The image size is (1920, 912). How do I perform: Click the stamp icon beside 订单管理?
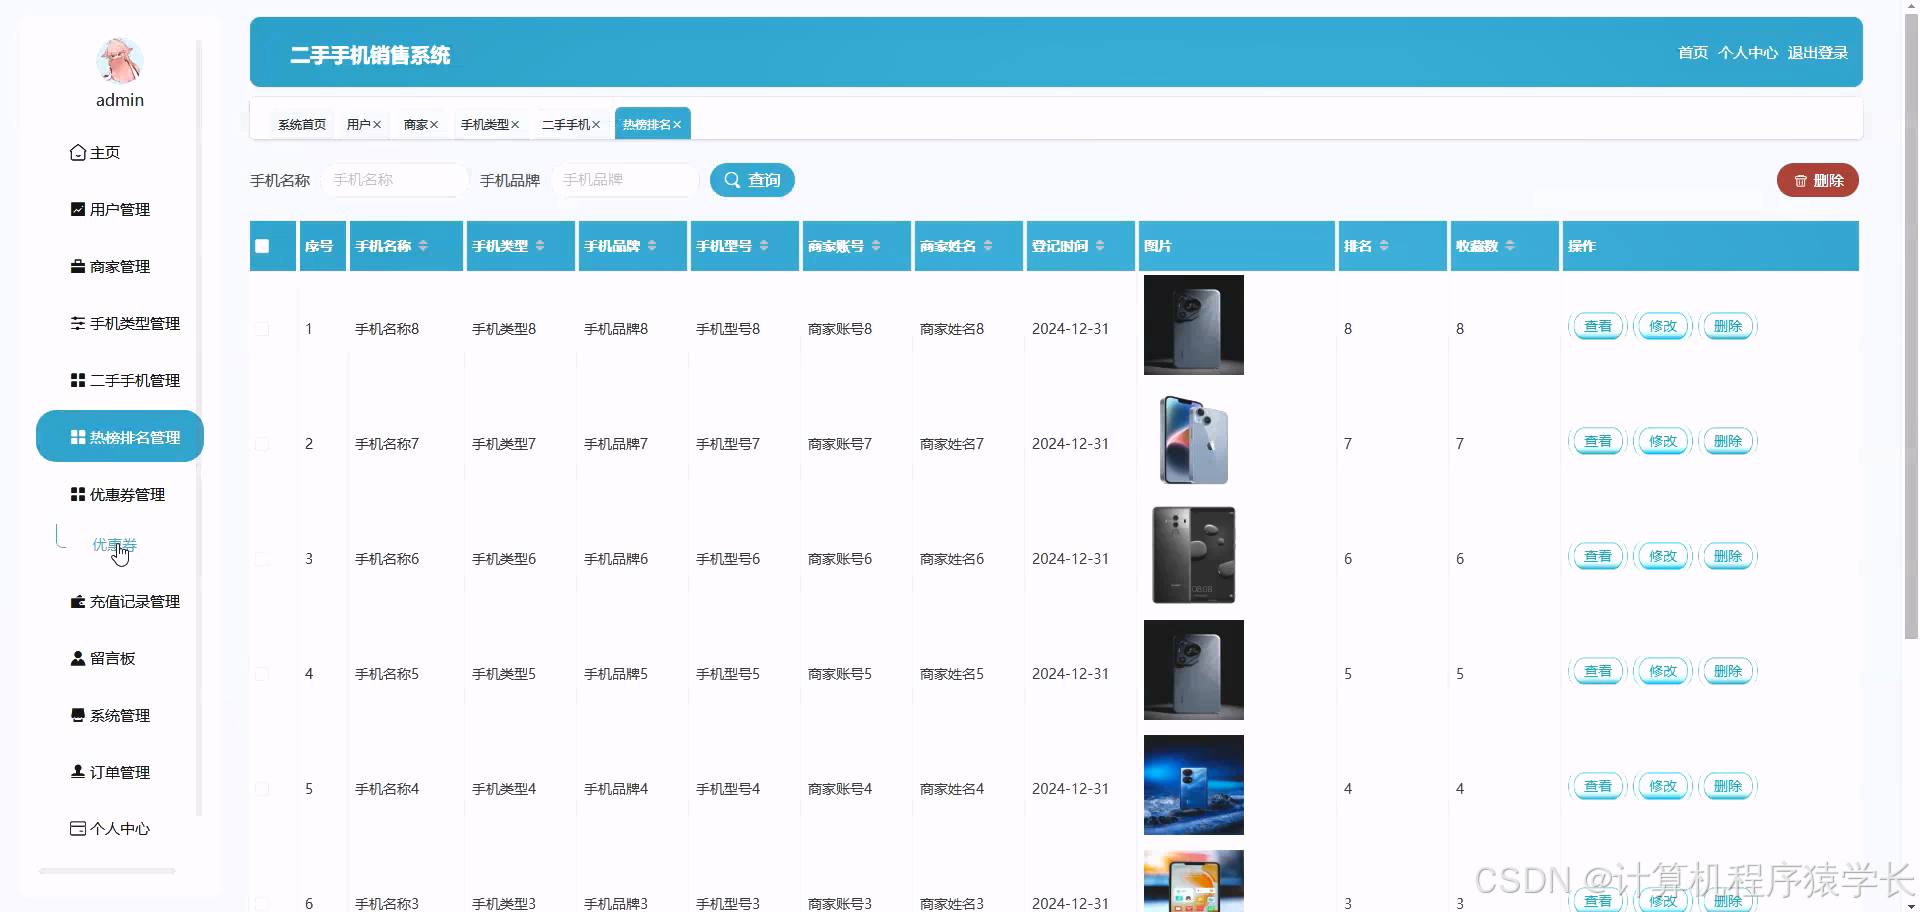(78, 772)
